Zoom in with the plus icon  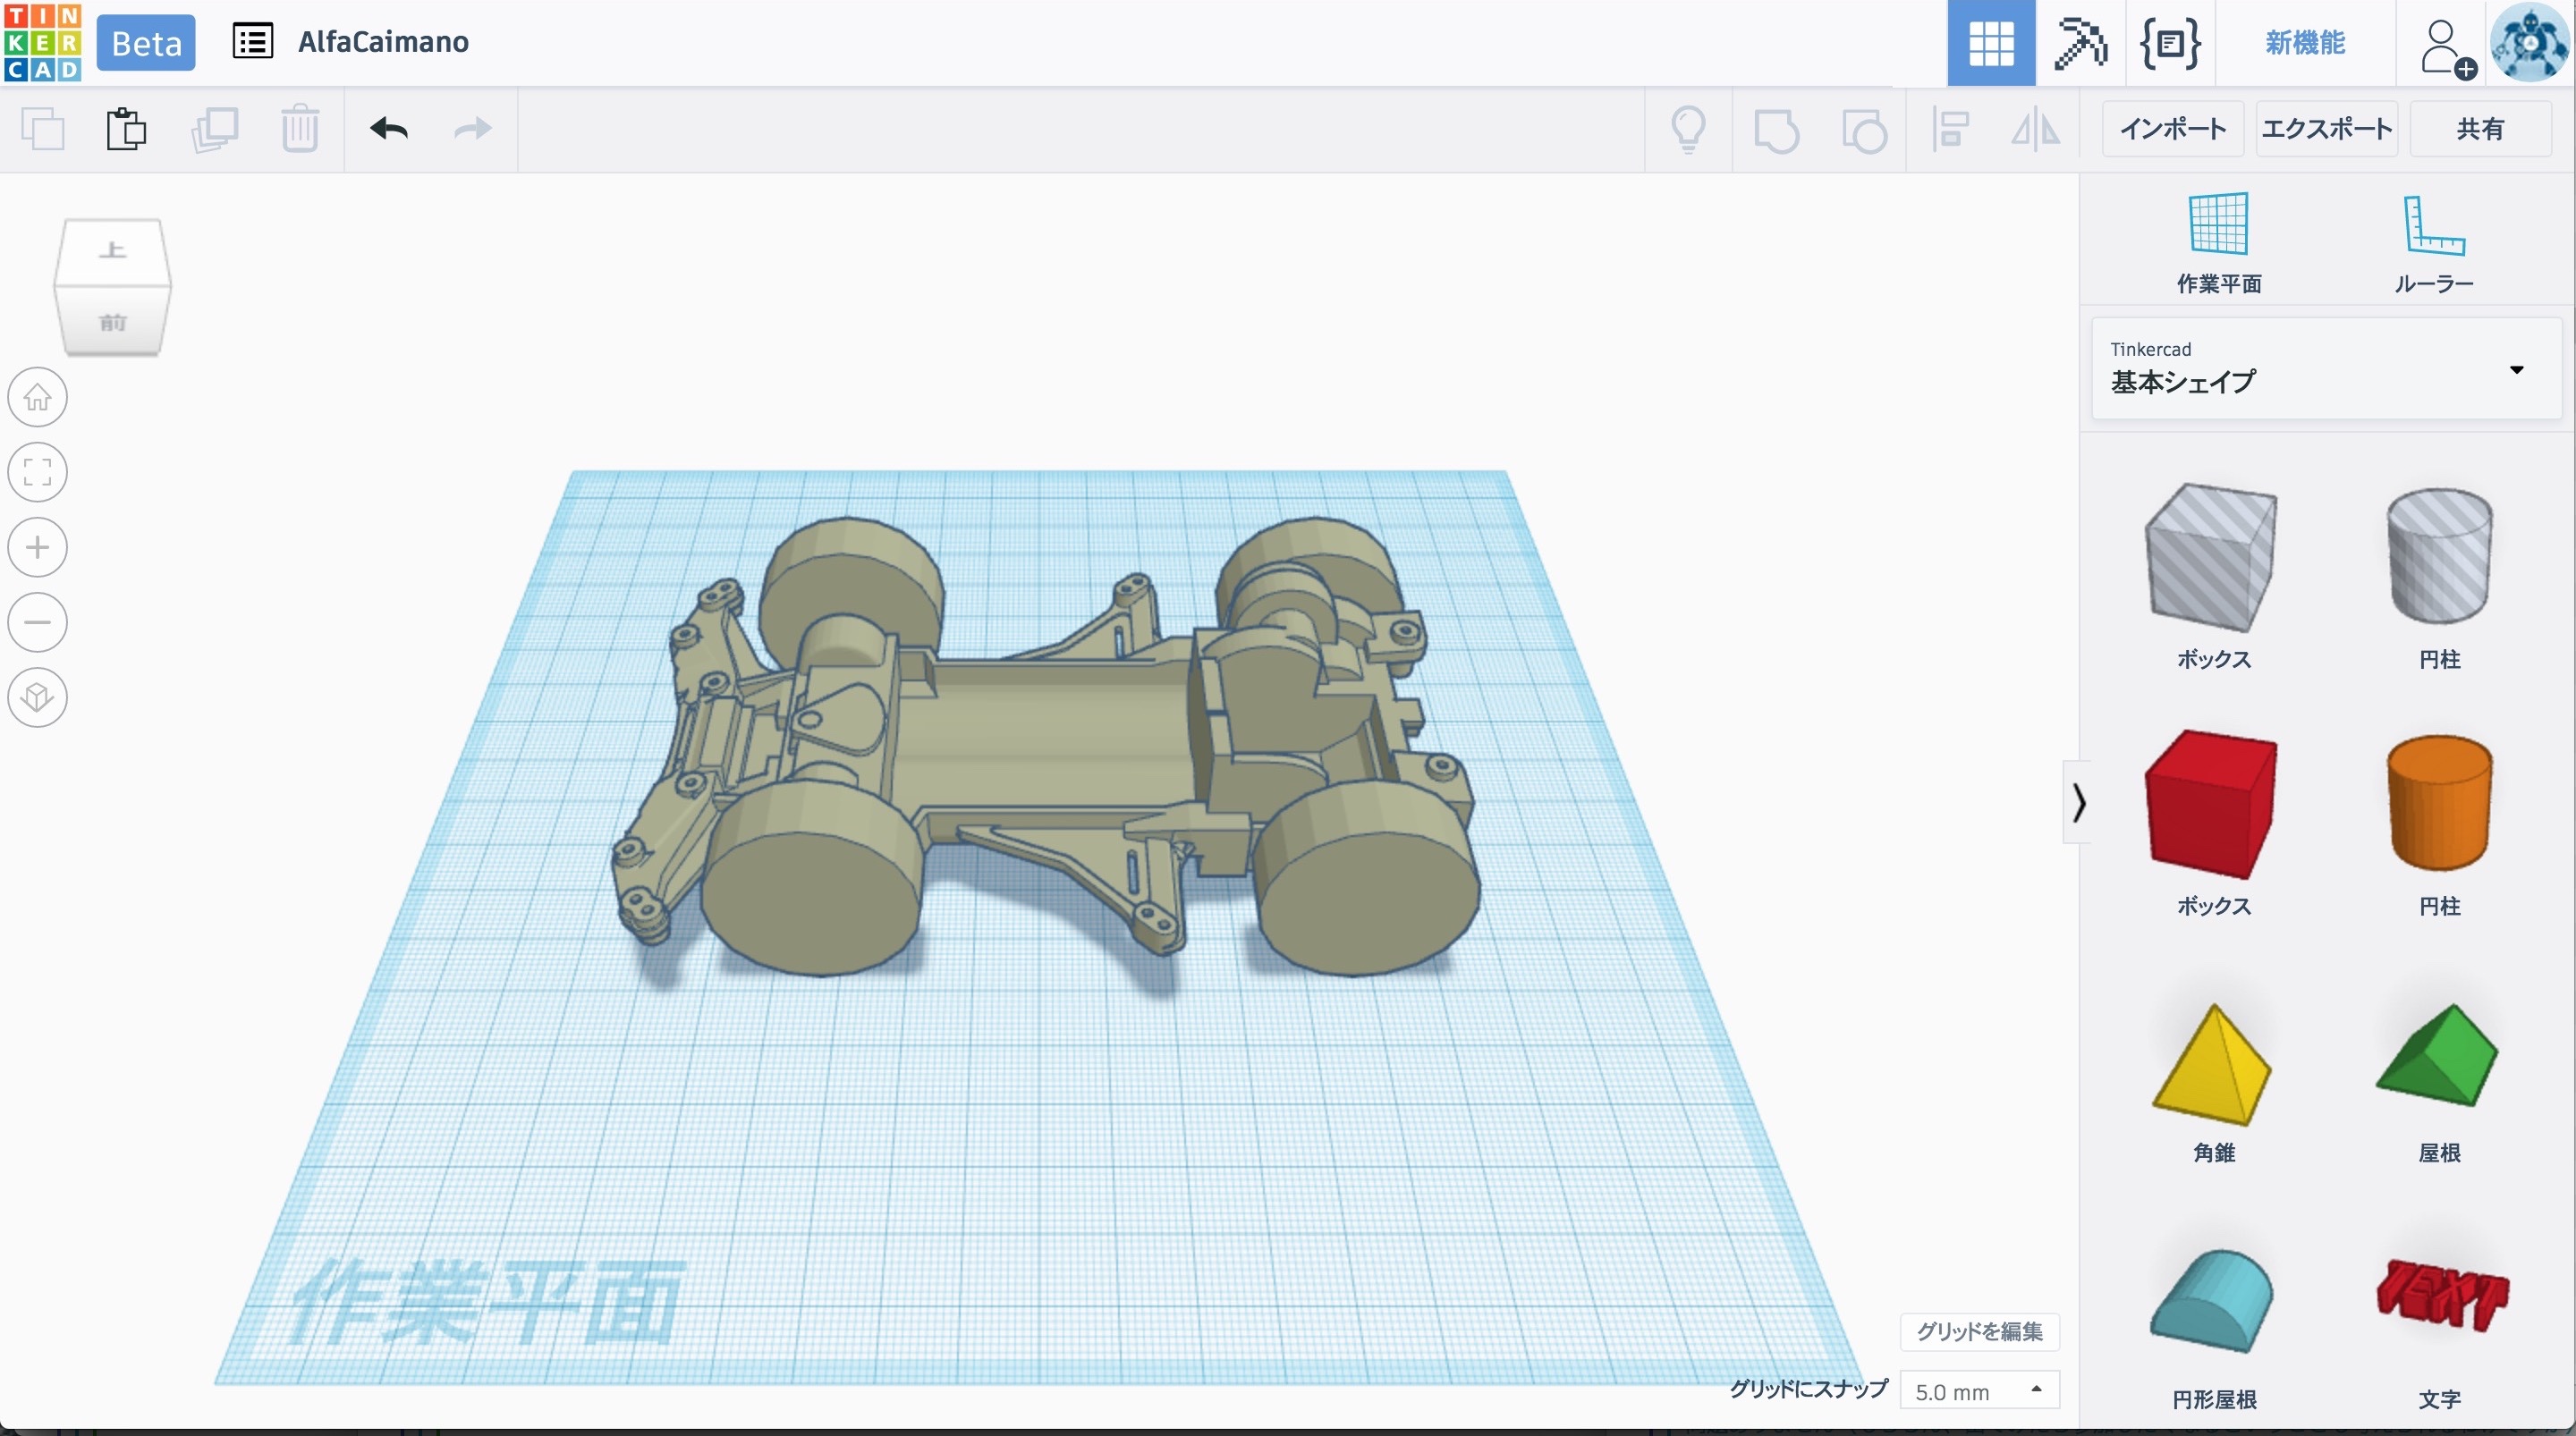tap(38, 547)
